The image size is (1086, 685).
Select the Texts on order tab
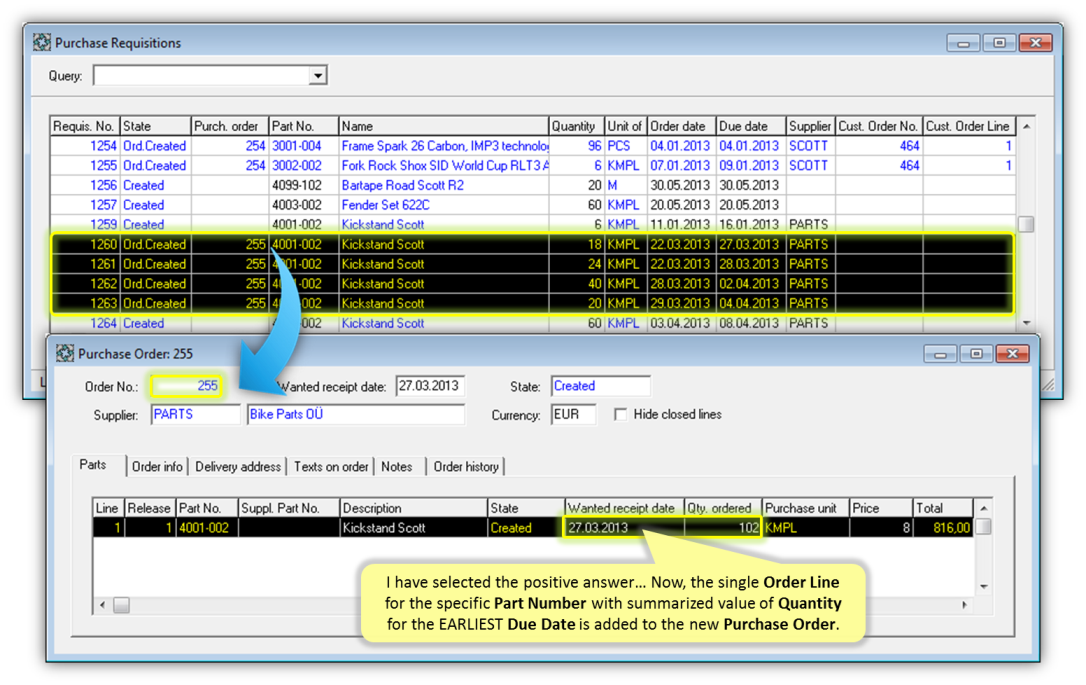tap(331, 467)
